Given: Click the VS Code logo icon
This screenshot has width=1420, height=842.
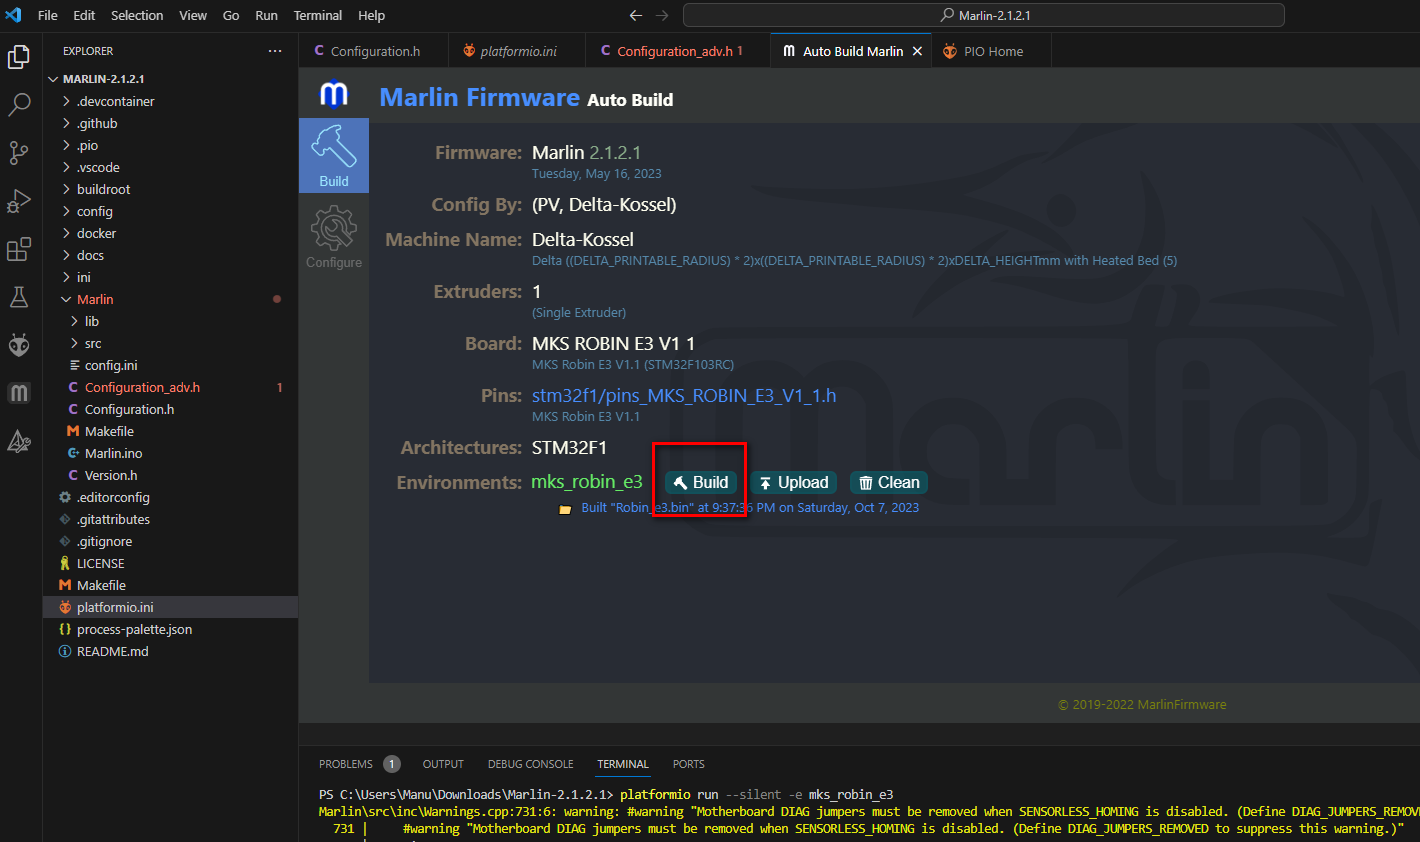Looking at the screenshot, I should 14,15.
